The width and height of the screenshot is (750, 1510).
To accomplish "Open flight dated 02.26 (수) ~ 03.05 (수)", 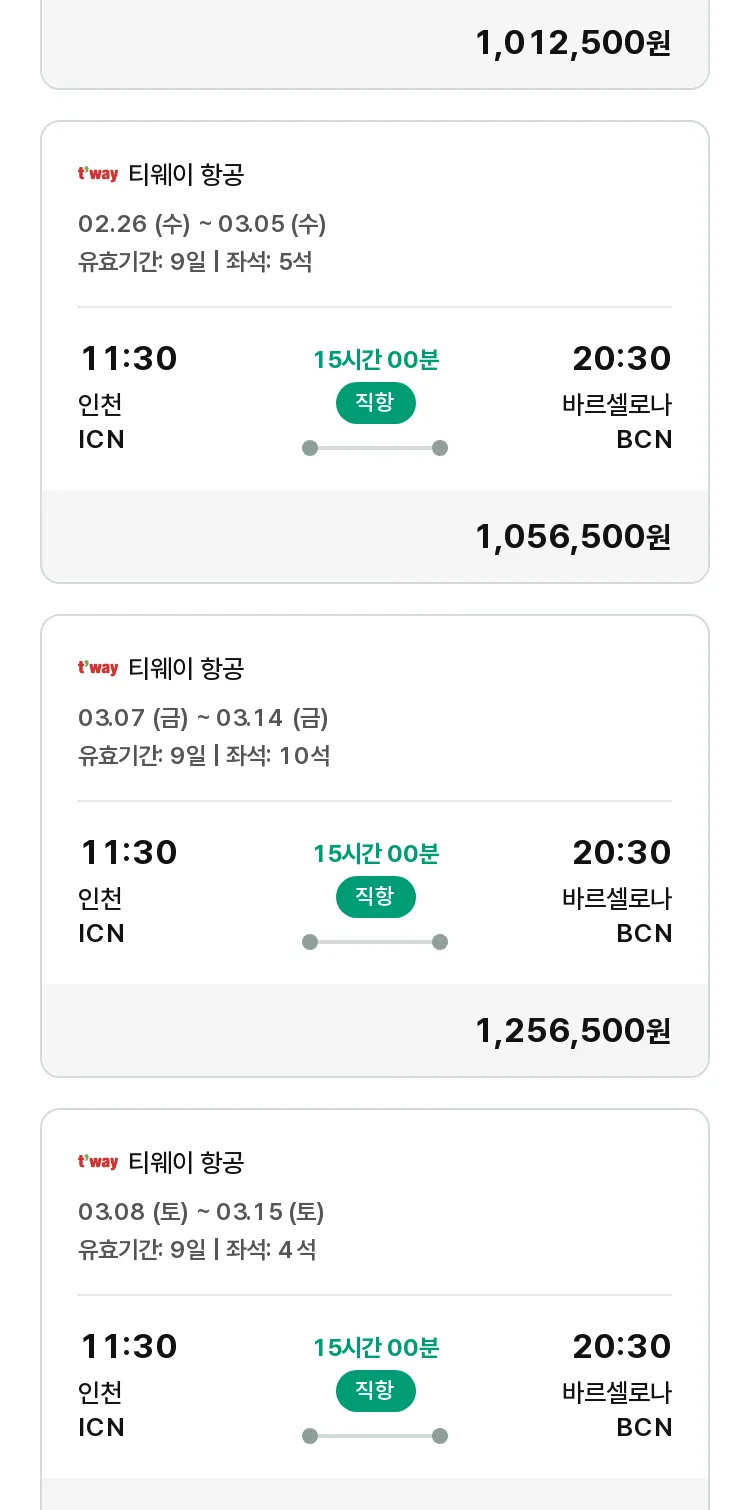I will click(x=202, y=224).
